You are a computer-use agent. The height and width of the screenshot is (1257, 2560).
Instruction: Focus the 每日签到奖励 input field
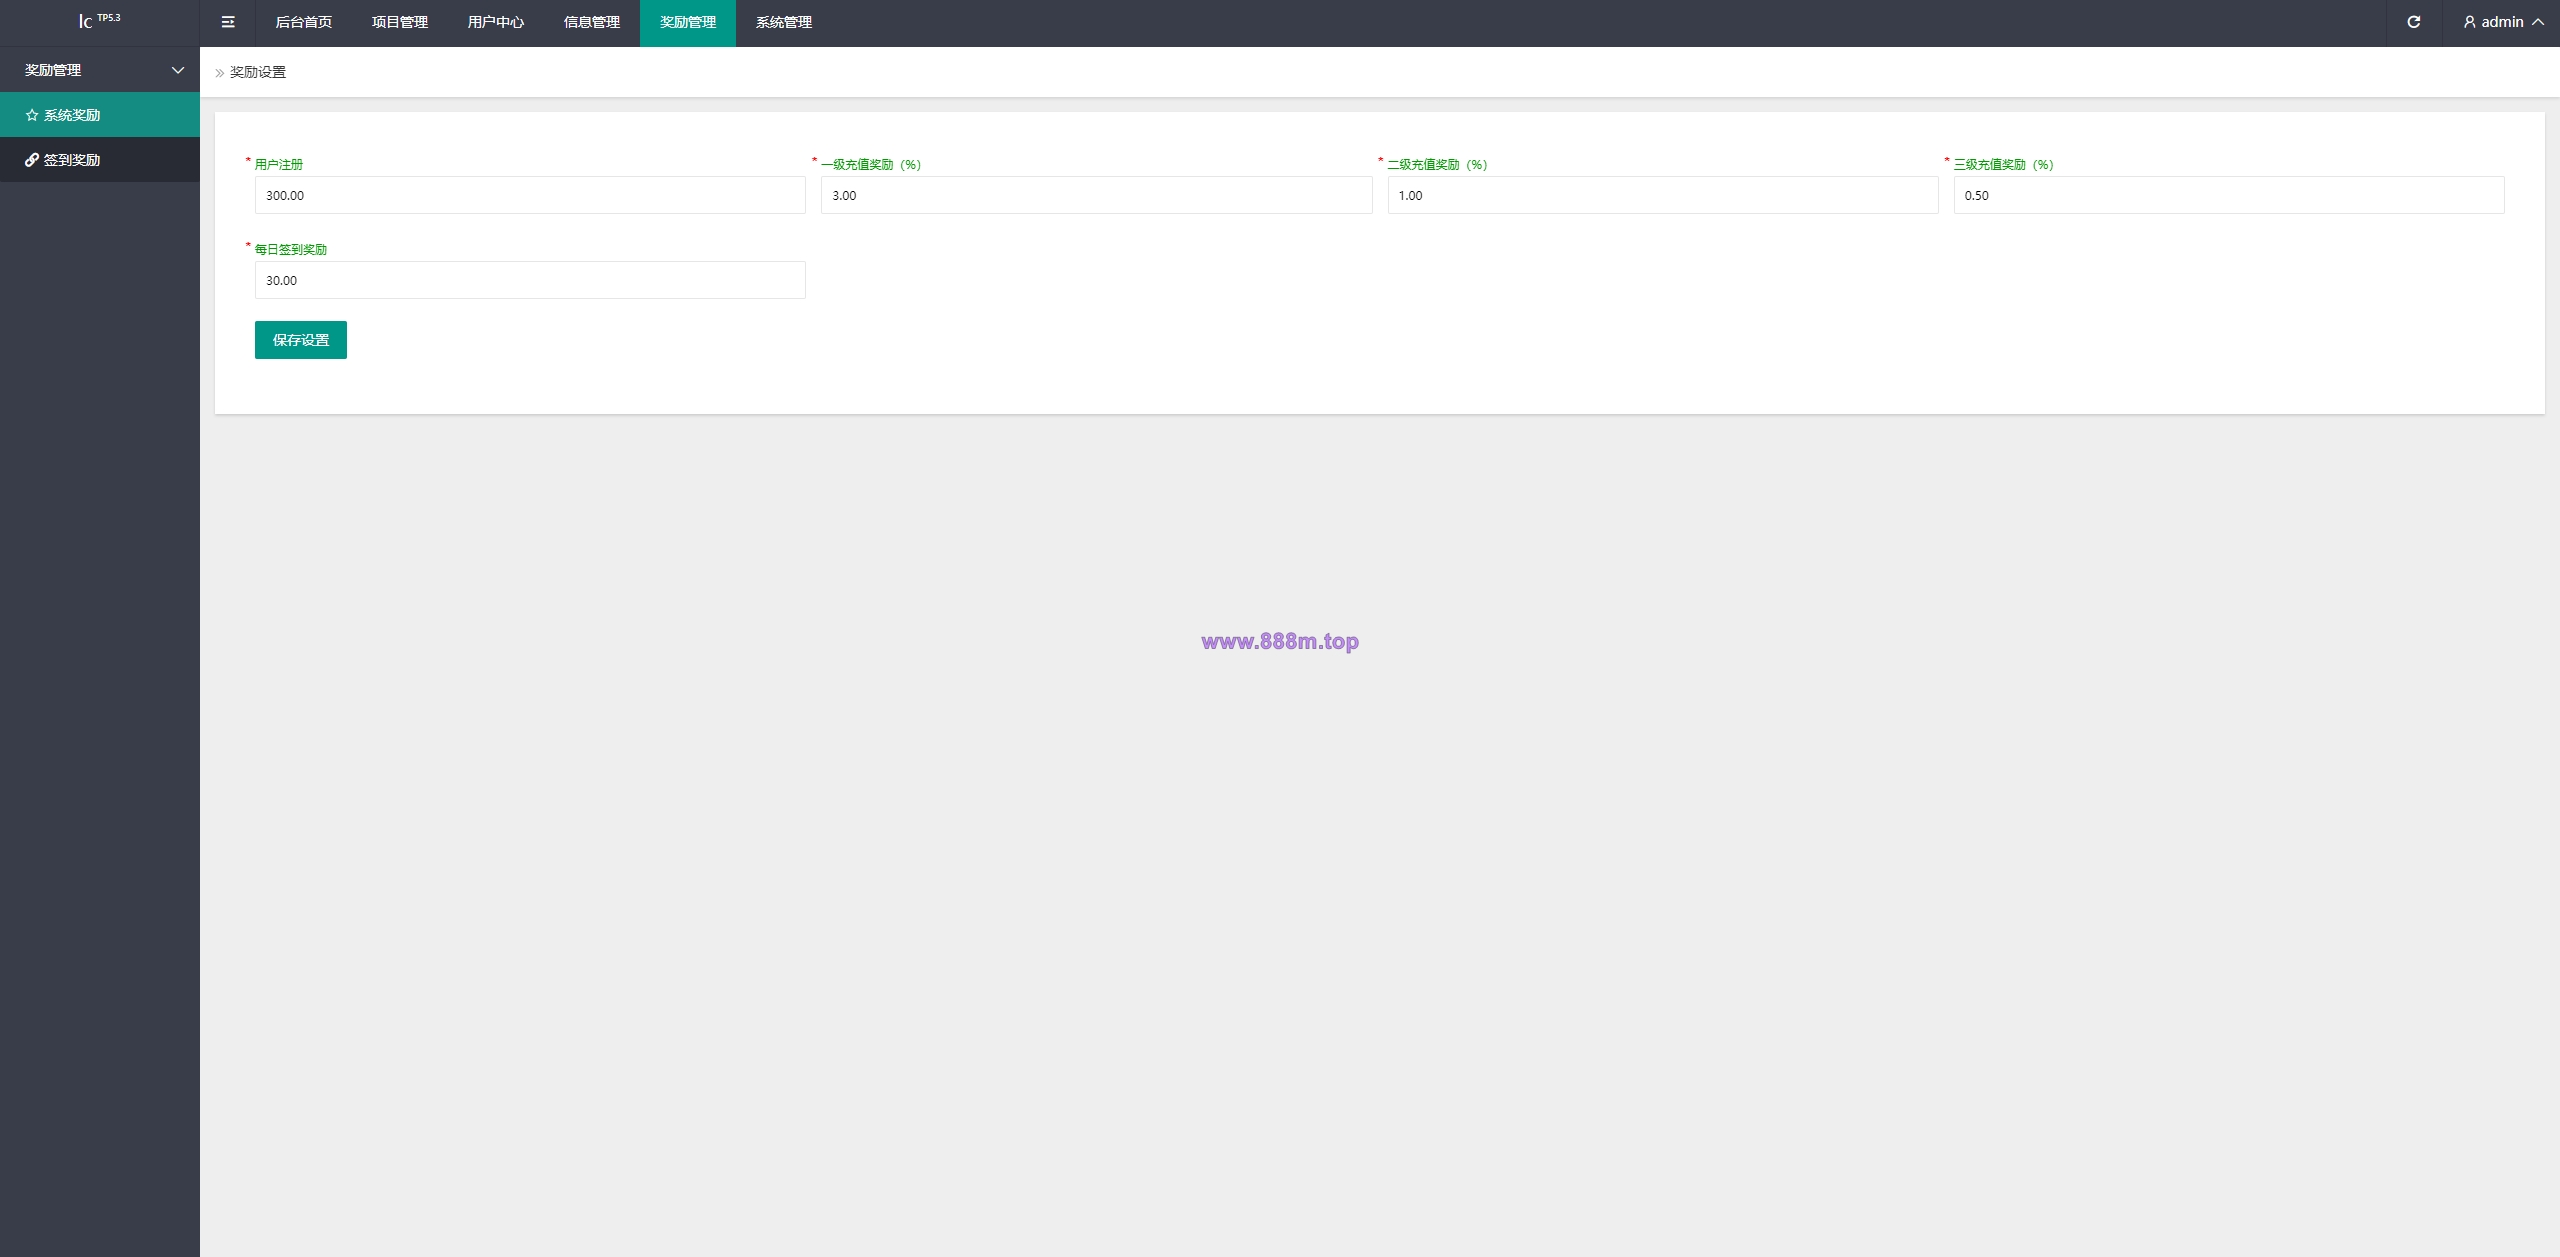[530, 280]
